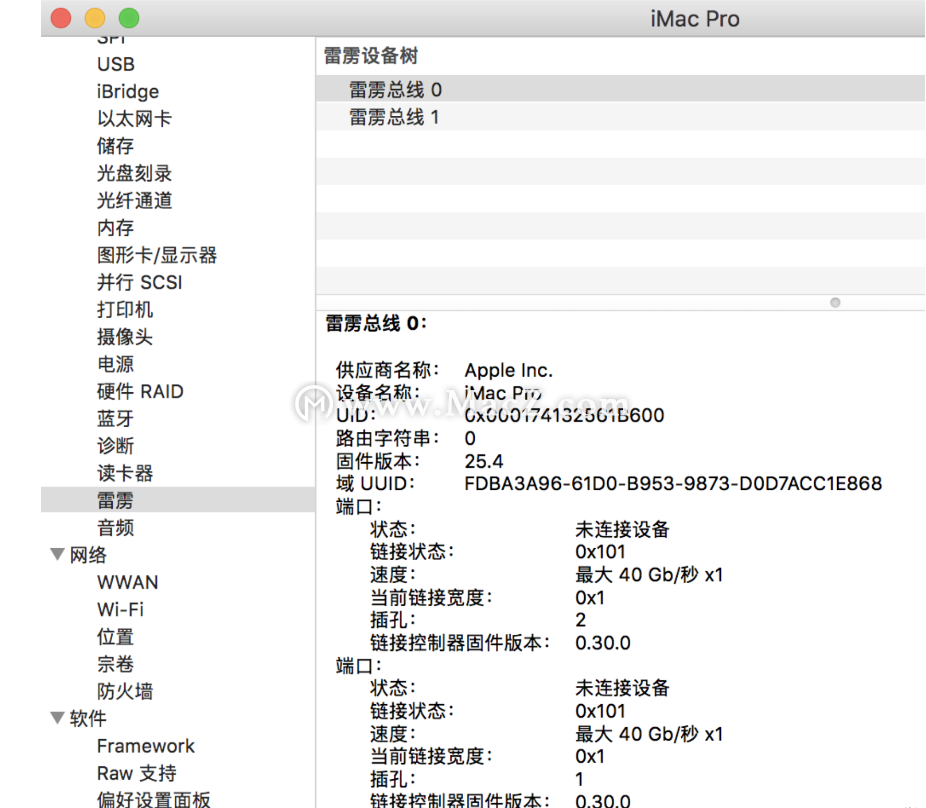
Task: Show 图形卡/显示器 information
Action: tap(156, 255)
